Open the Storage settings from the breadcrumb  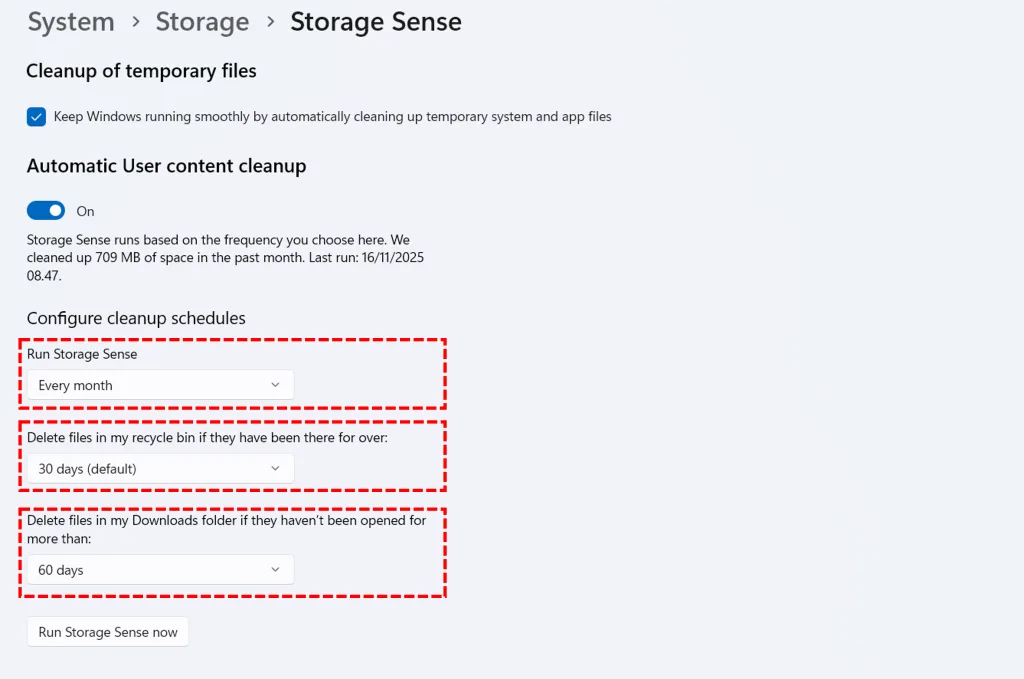click(x=202, y=21)
